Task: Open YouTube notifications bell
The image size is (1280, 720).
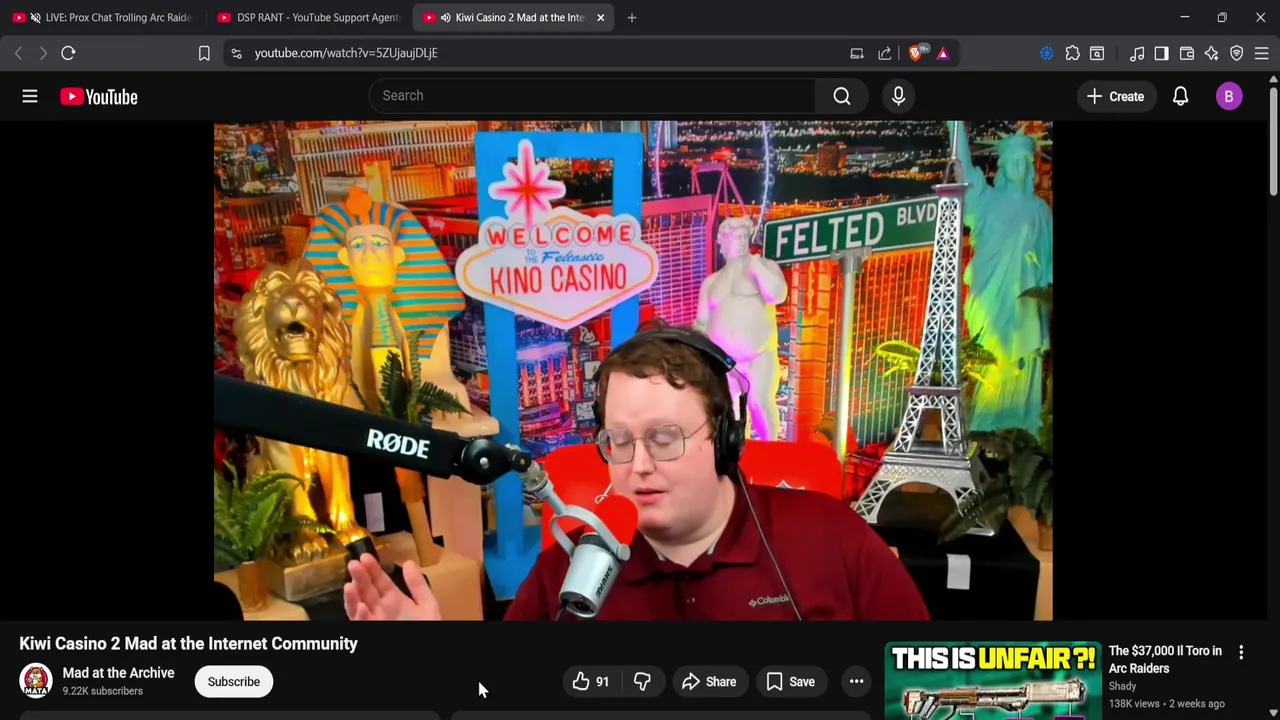Action: [x=1180, y=96]
